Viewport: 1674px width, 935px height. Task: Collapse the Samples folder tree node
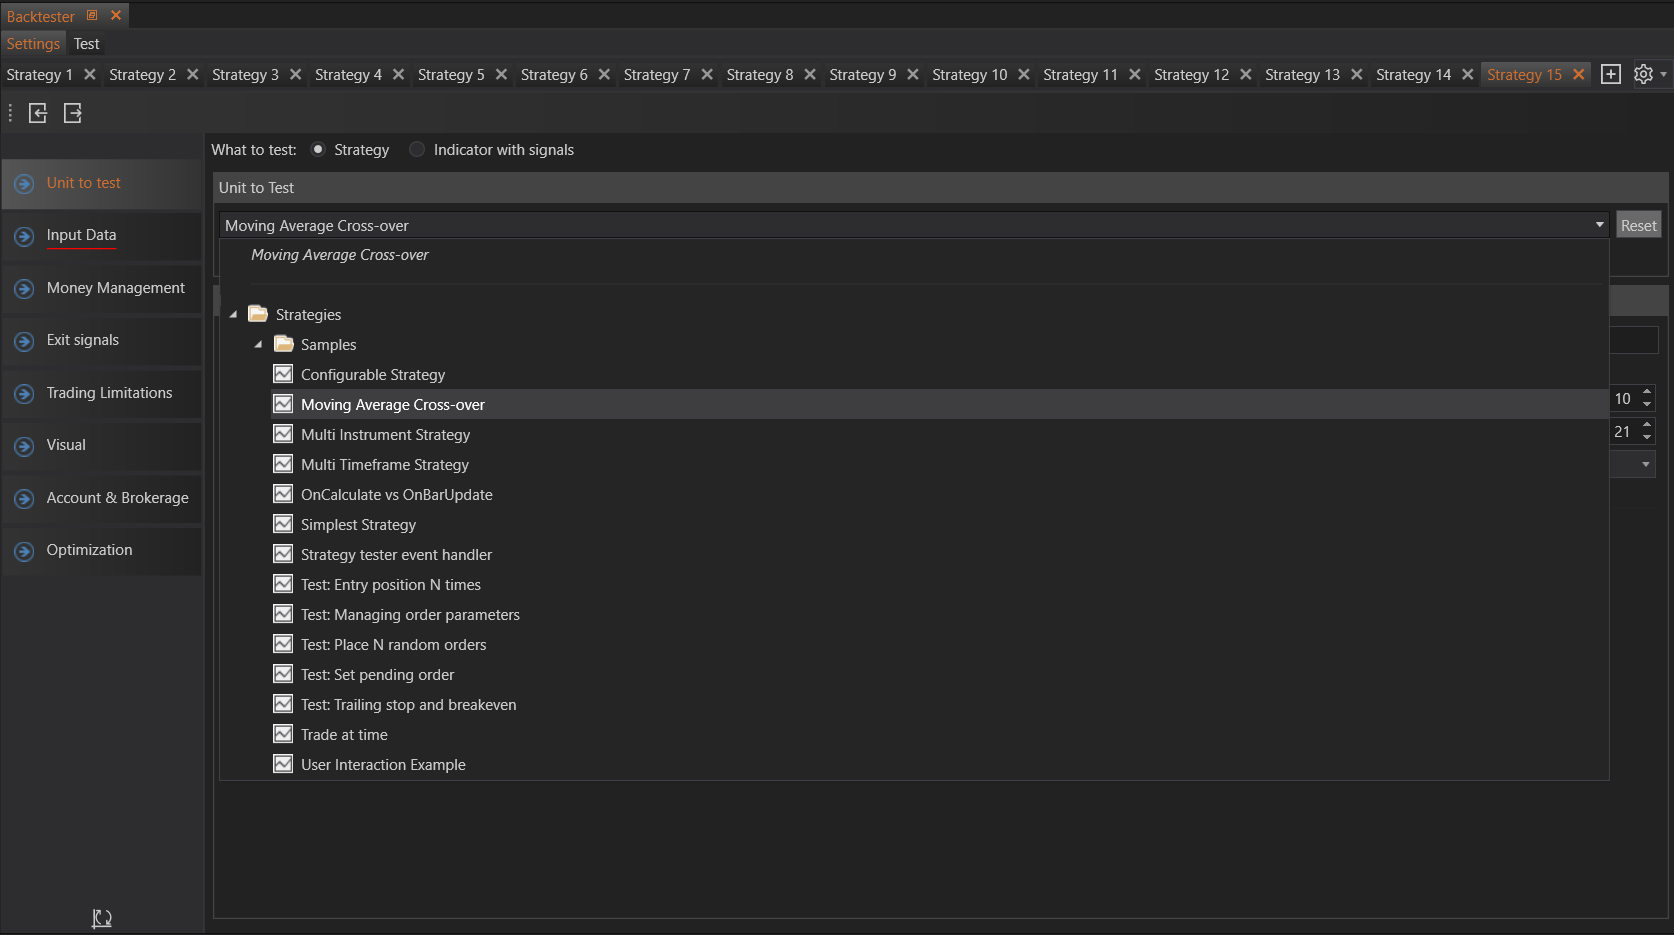tap(259, 345)
